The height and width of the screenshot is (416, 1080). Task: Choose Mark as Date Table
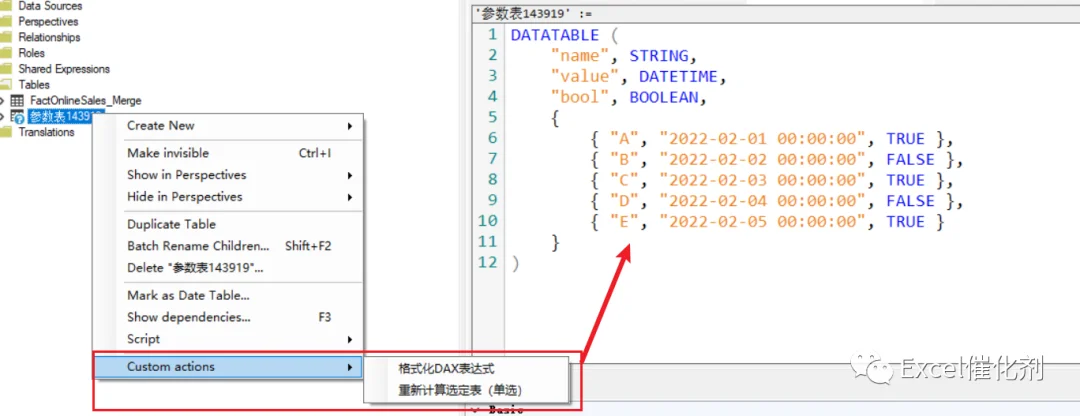coord(228,295)
